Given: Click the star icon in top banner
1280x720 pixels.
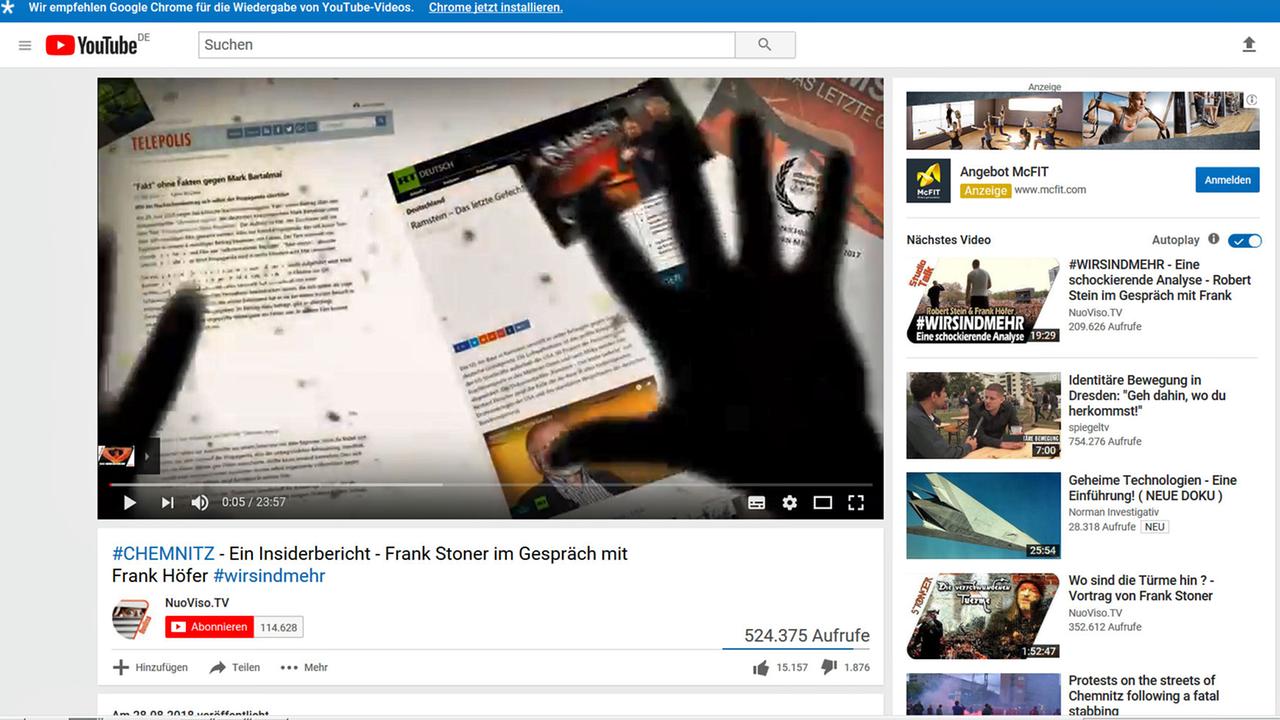Looking at the screenshot, I should pos(8,8).
